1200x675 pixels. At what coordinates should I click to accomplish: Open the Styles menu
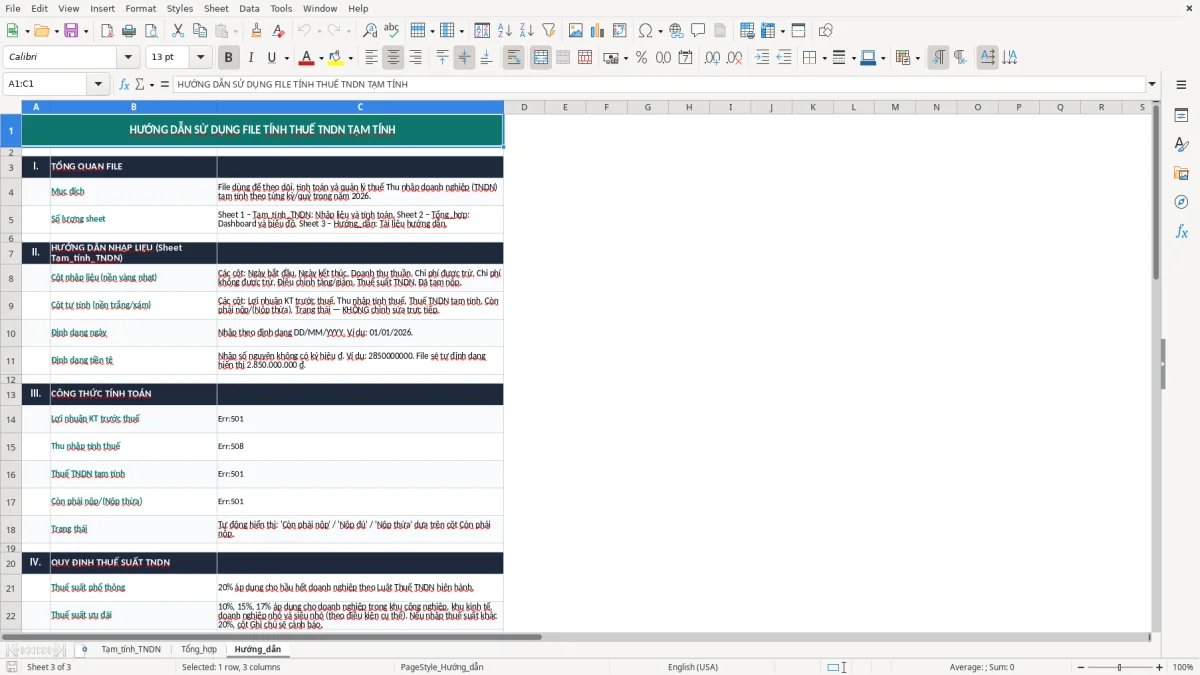tap(180, 8)
